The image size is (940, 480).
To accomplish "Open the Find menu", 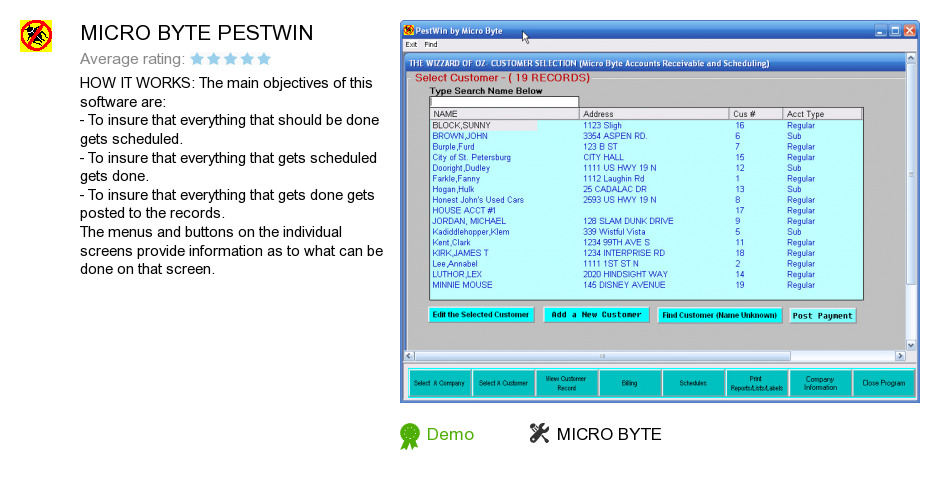I will point(431,44).
